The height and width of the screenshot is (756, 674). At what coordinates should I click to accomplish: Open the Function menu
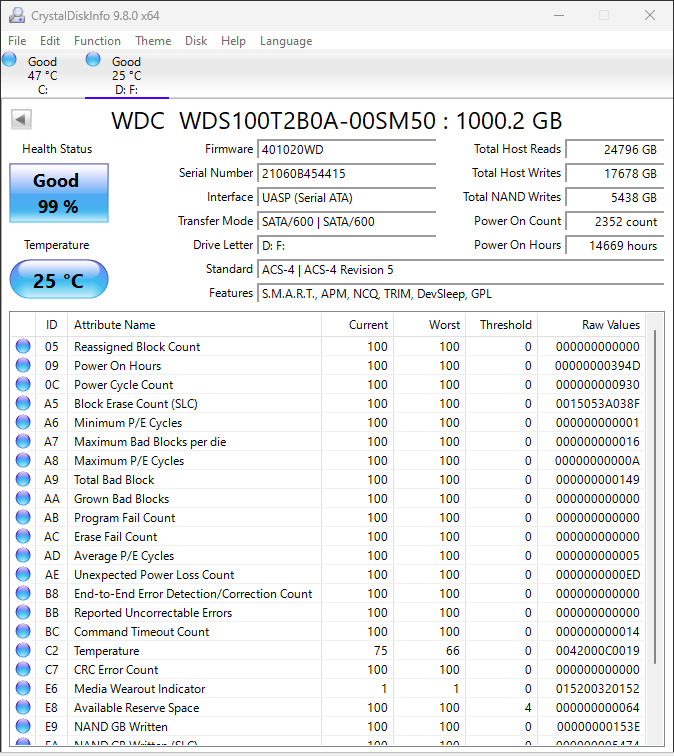tap(97, 41)
